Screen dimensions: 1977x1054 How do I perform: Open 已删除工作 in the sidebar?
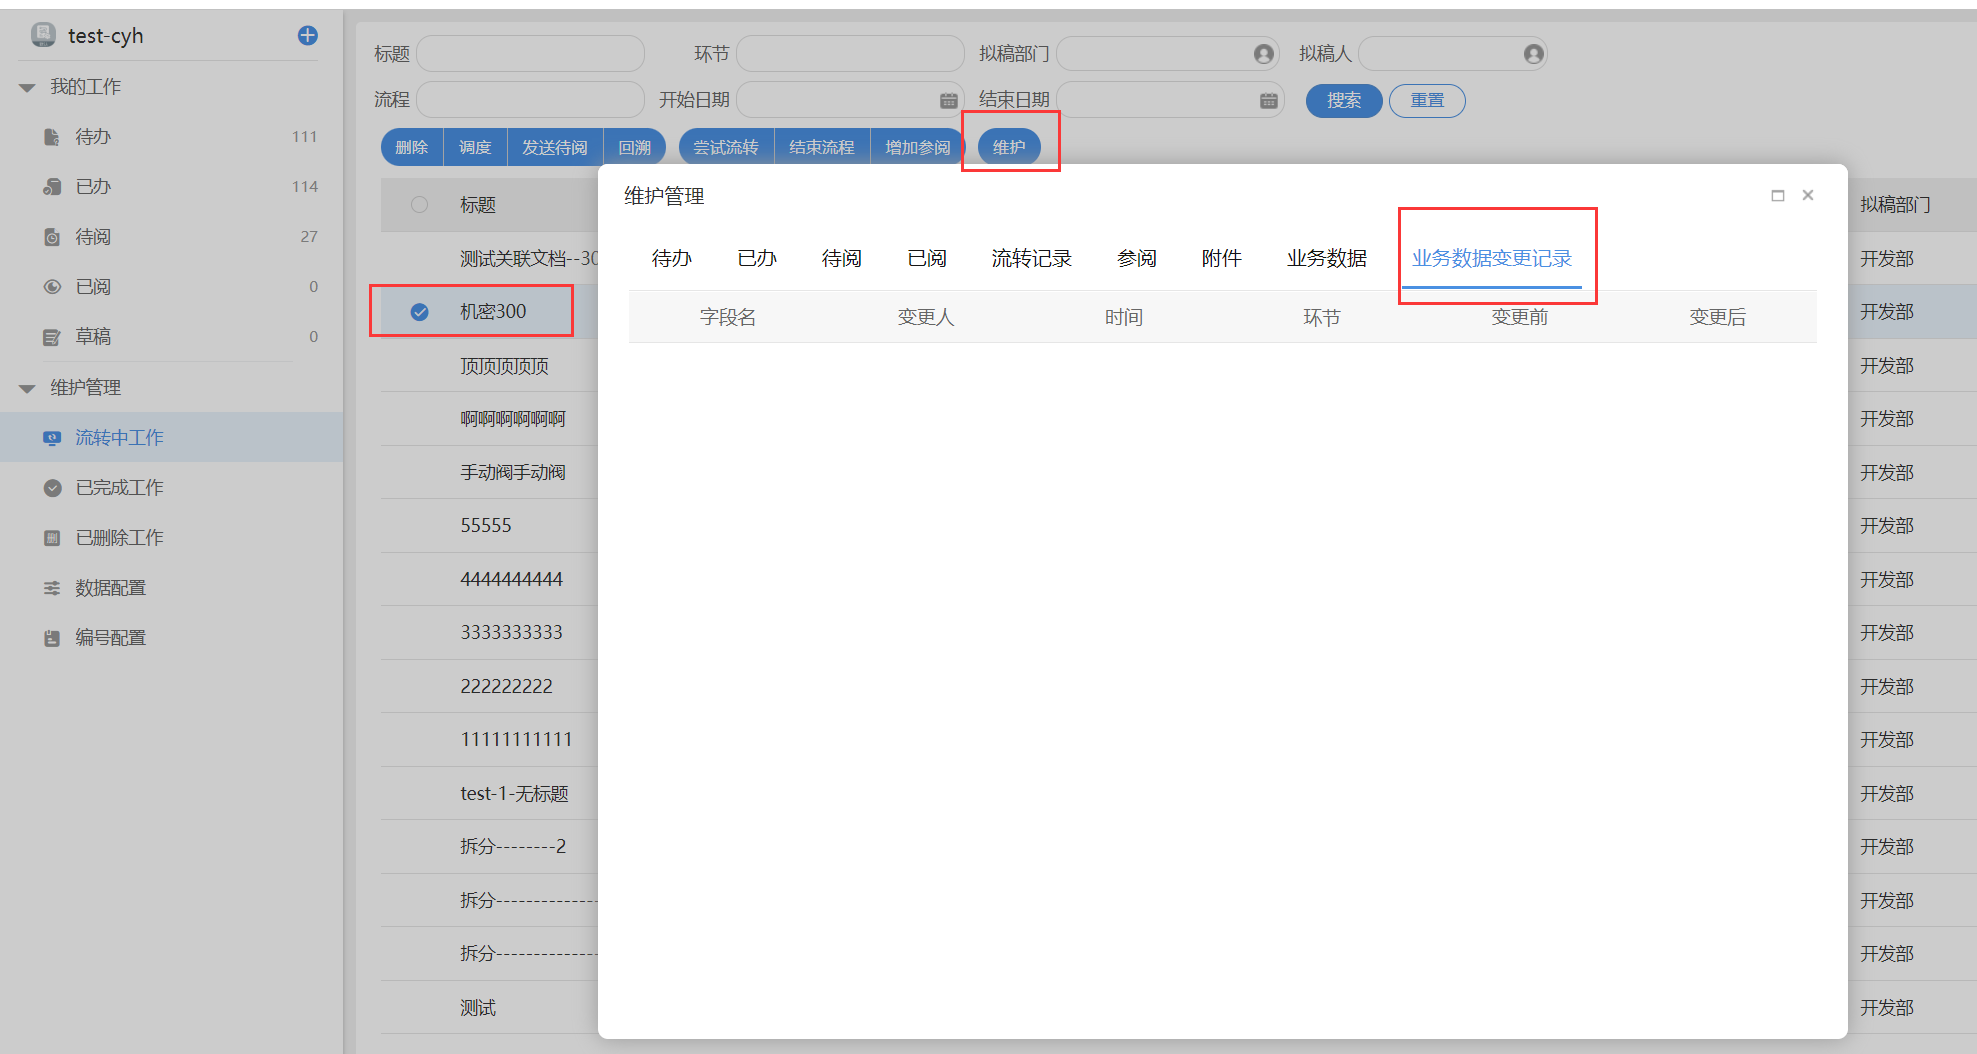(171, 537)
